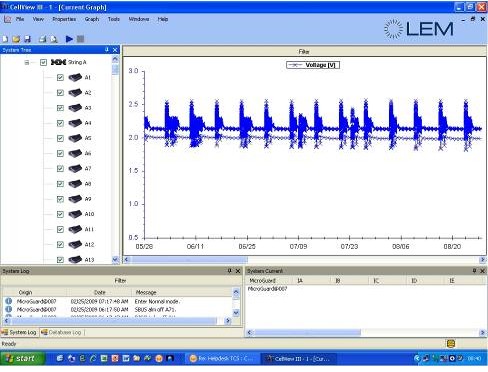488x372 pixels.
Task: Click the Filter bar above the graph
Action: (x=304, y=51)
